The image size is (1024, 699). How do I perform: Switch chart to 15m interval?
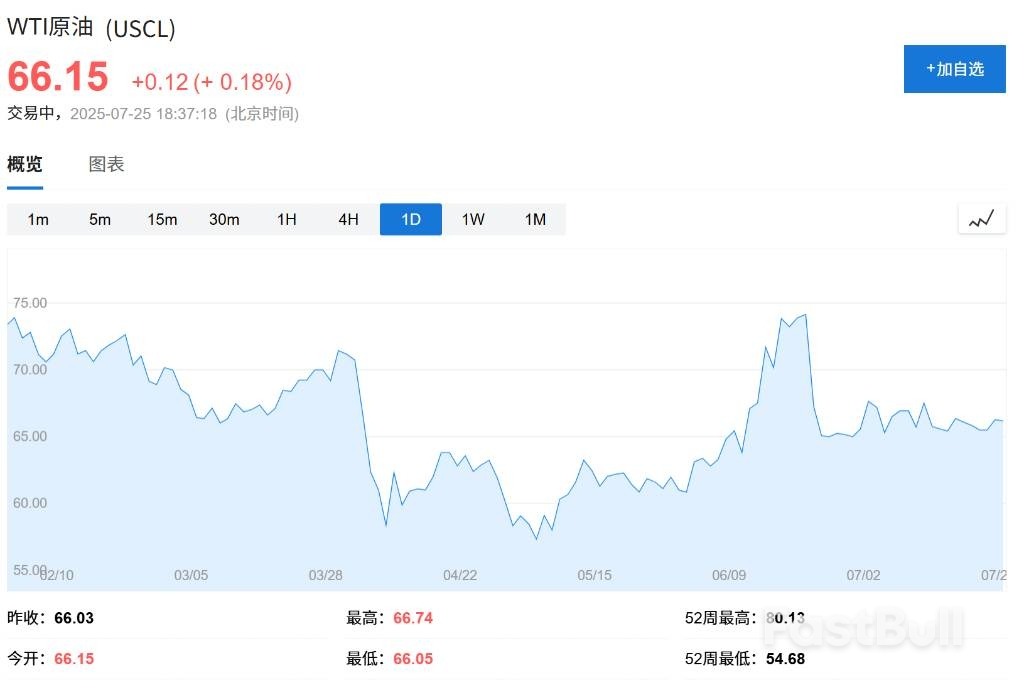click(162, 219)
